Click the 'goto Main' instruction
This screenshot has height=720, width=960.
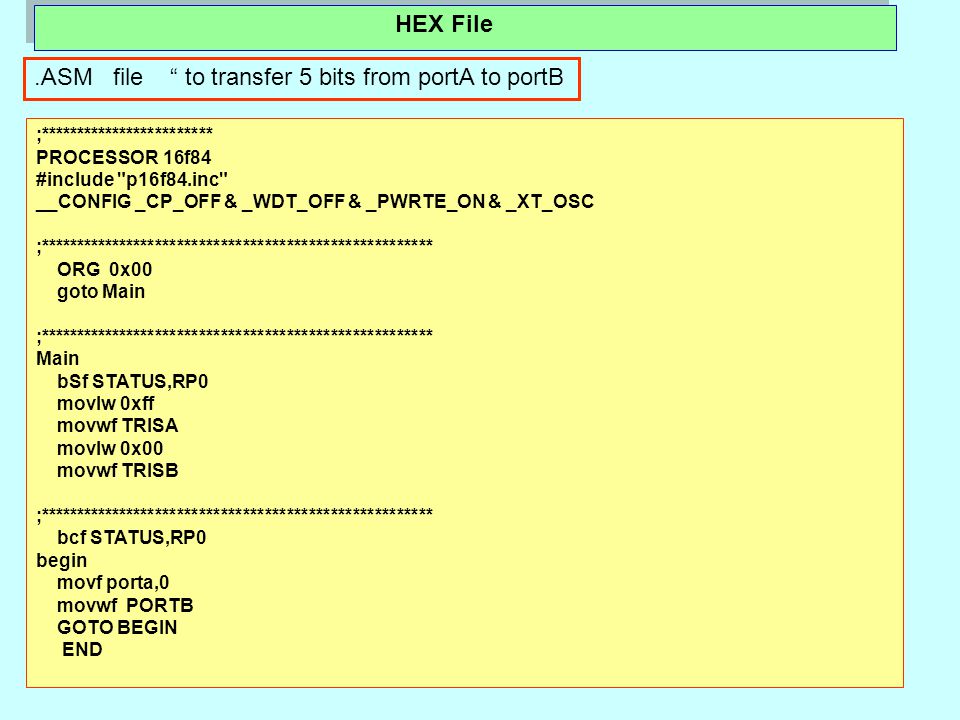[x=101, y=292]
